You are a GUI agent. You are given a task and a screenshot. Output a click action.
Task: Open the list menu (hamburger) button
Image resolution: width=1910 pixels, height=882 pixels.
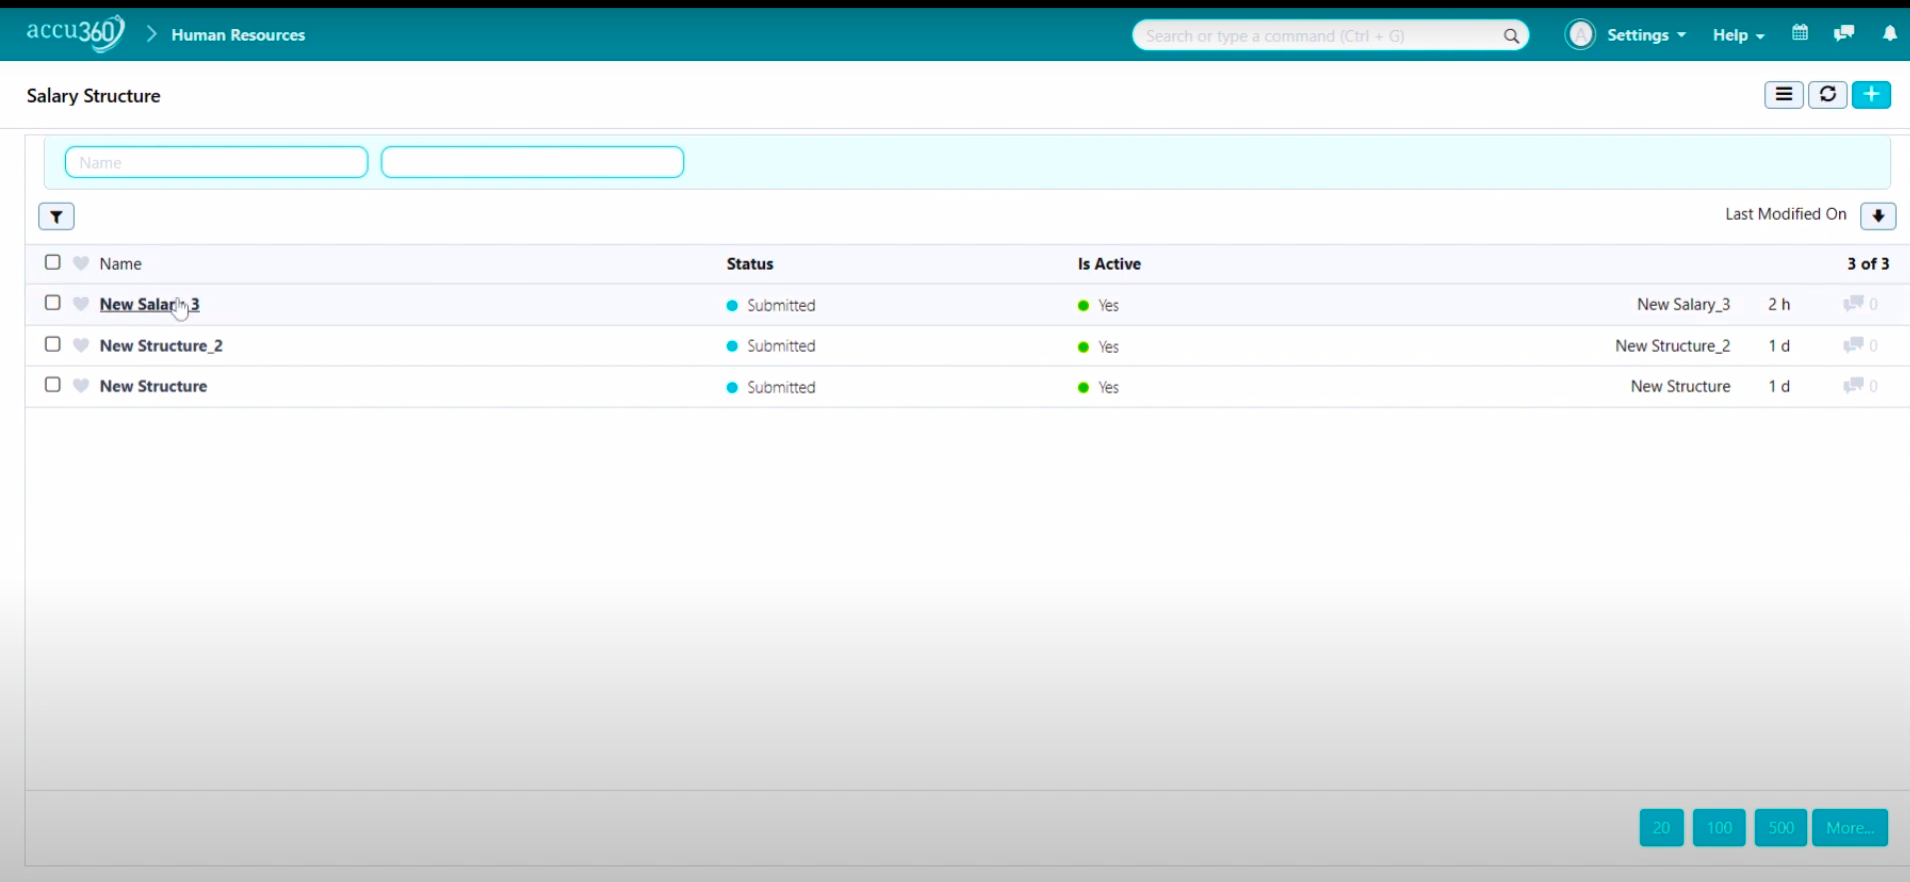[x=1784, y=95]
